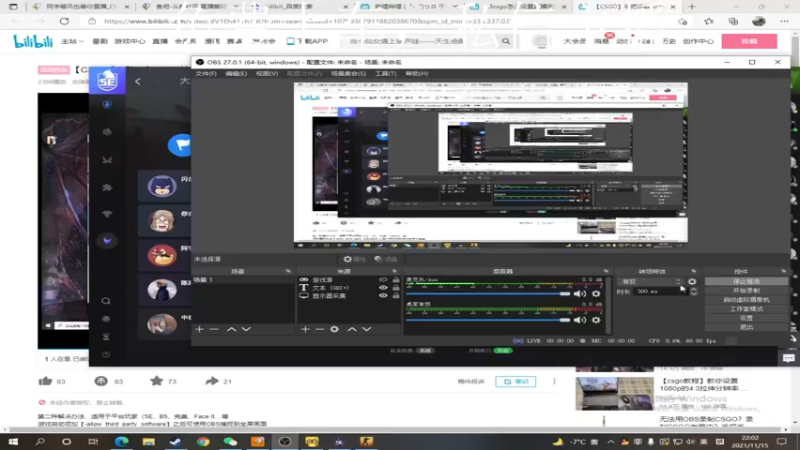Image resolution: width=800 pixels, height=450 pixels.
Task: Open source properties gear in Sources panel
Action: [x=334, y=329]
